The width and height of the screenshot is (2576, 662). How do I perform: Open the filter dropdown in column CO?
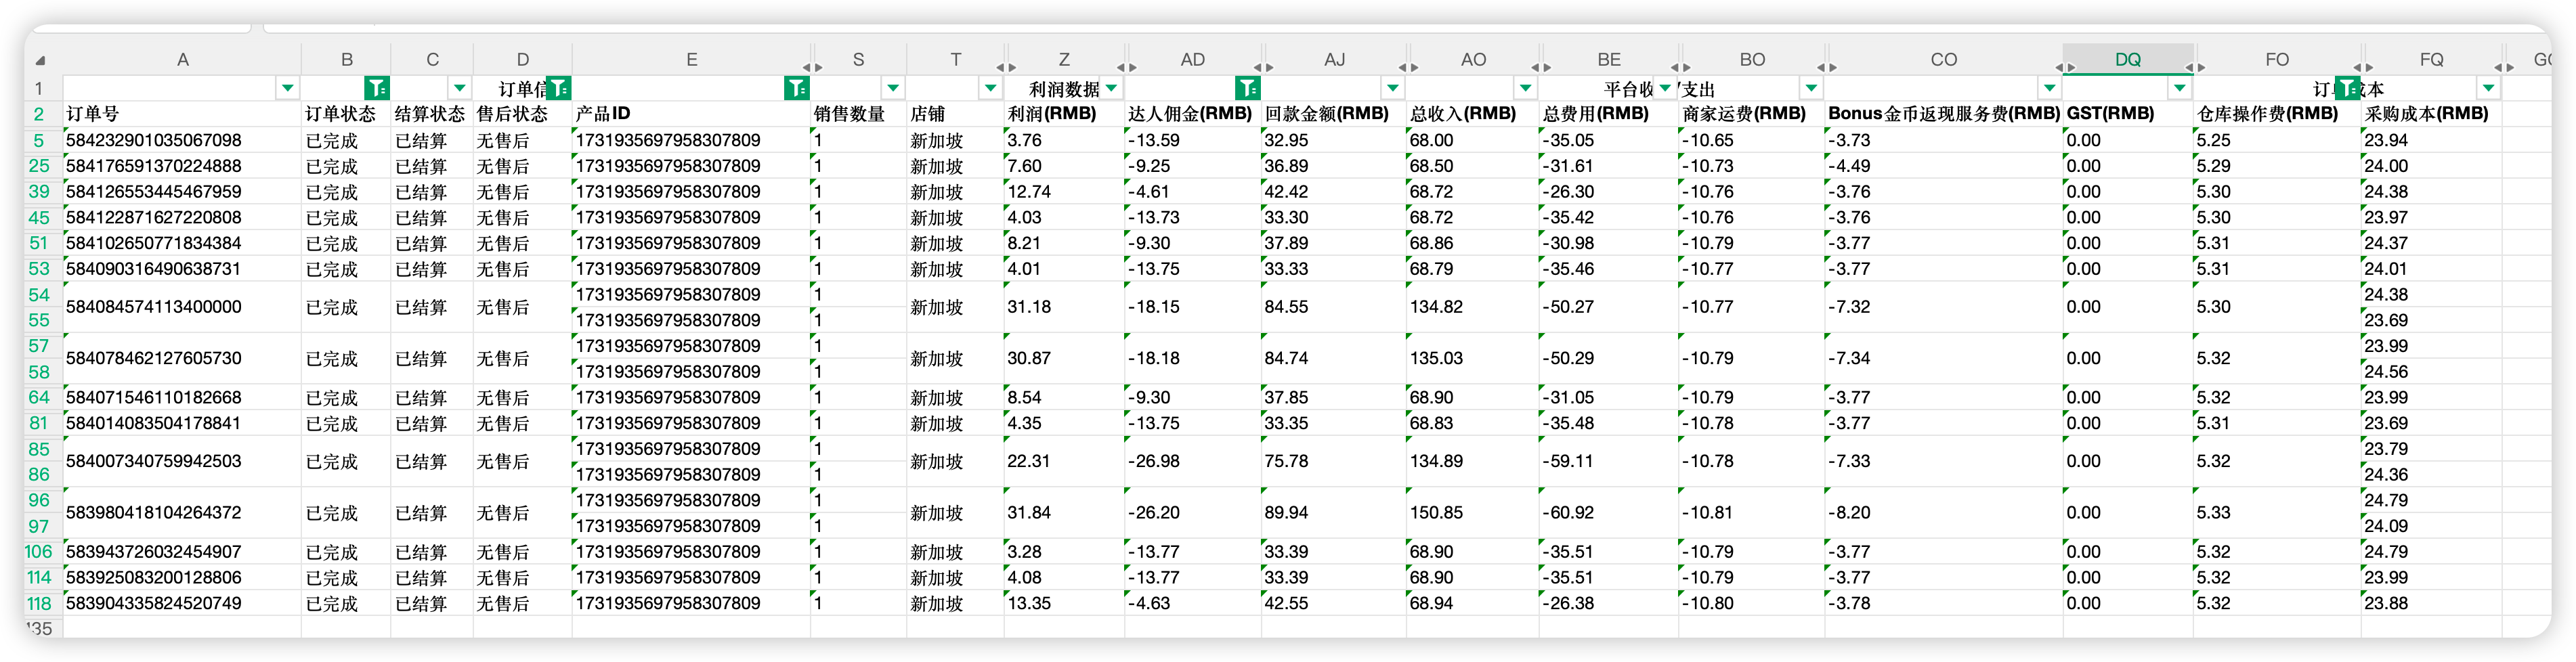[x=2049, y=88]
